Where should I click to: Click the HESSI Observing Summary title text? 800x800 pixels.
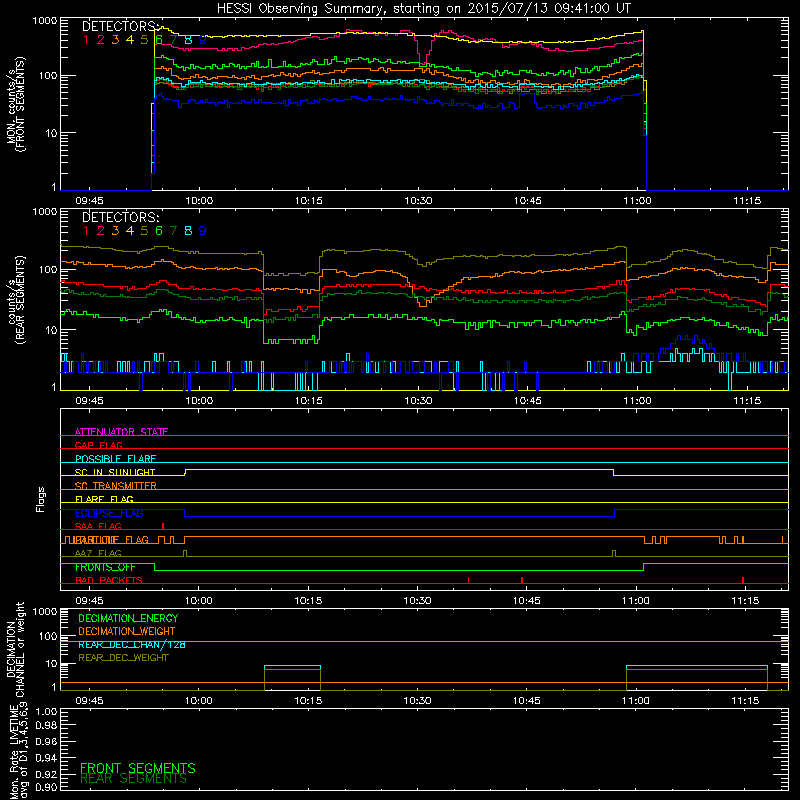423,9
